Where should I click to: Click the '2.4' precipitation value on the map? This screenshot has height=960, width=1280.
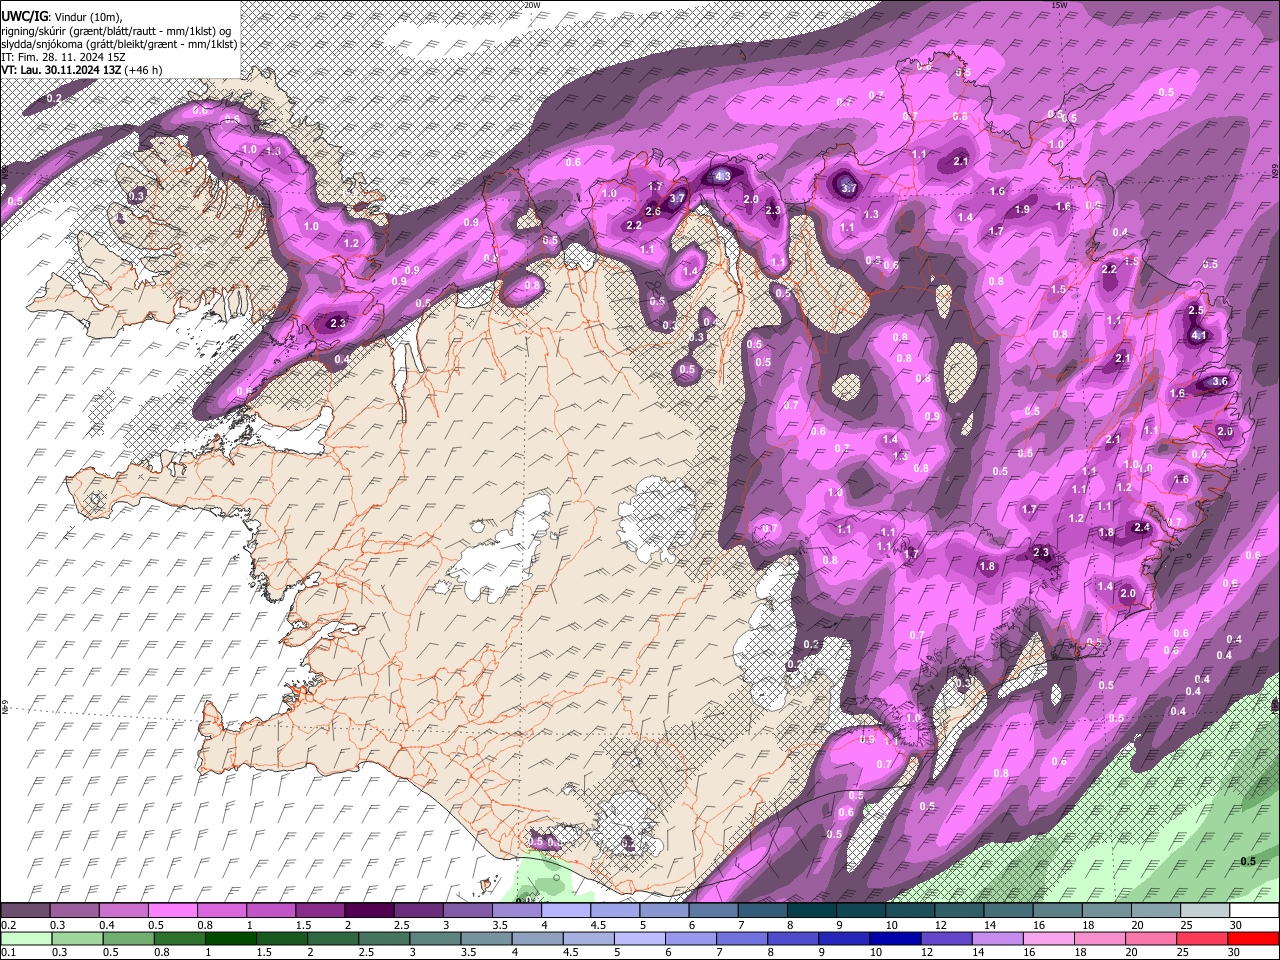(x=1142, y=527)
